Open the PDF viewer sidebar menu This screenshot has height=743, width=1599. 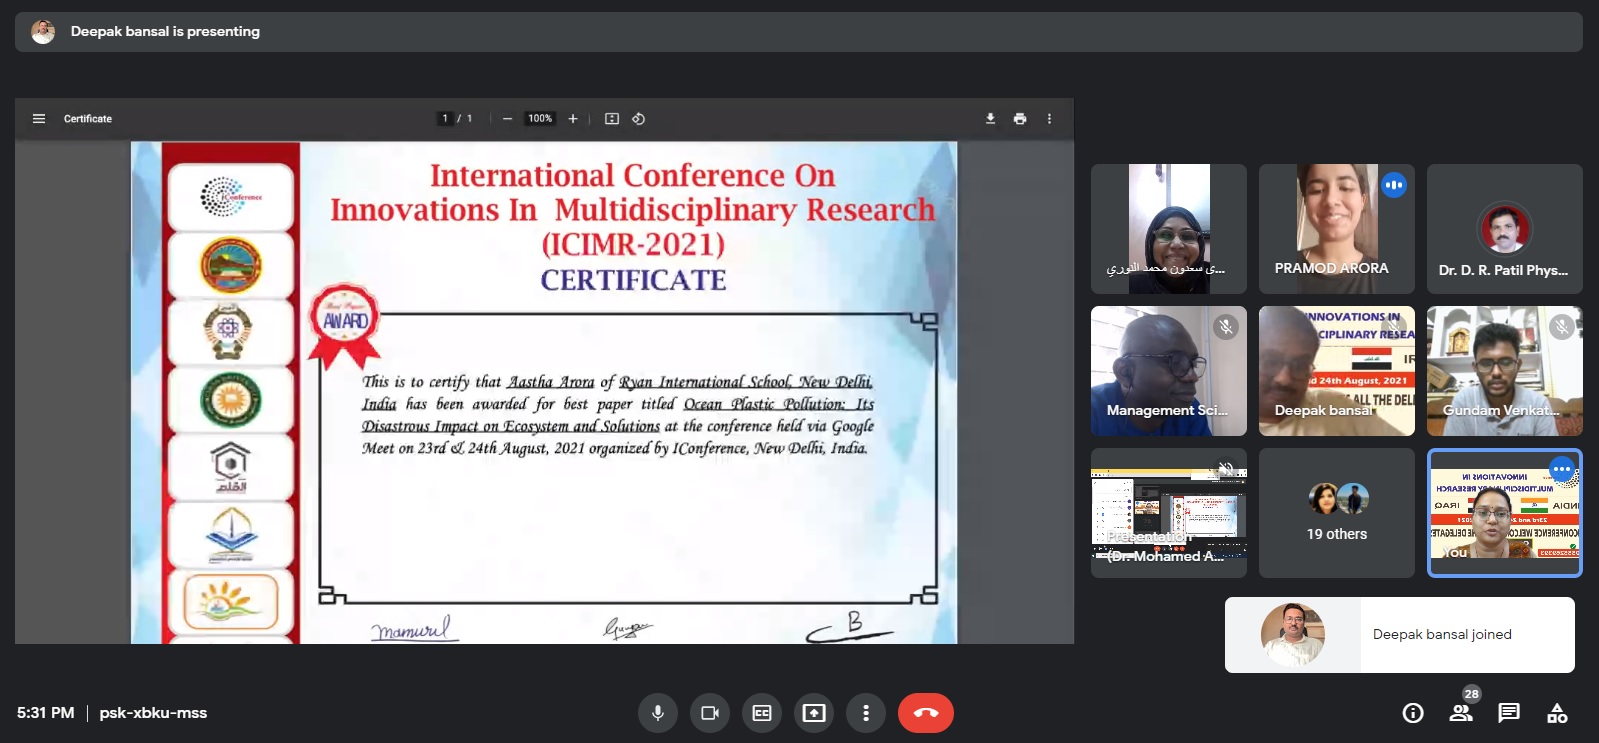(x=39, y=119)
